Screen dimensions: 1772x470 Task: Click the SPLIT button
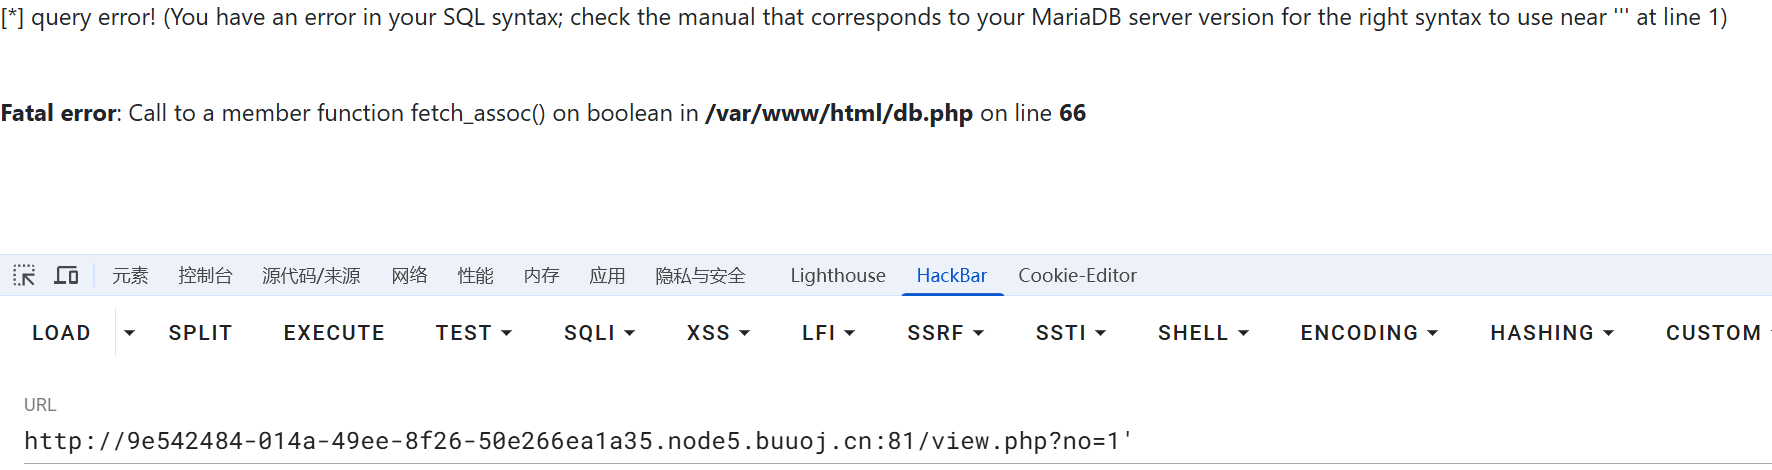click(200, 333)
